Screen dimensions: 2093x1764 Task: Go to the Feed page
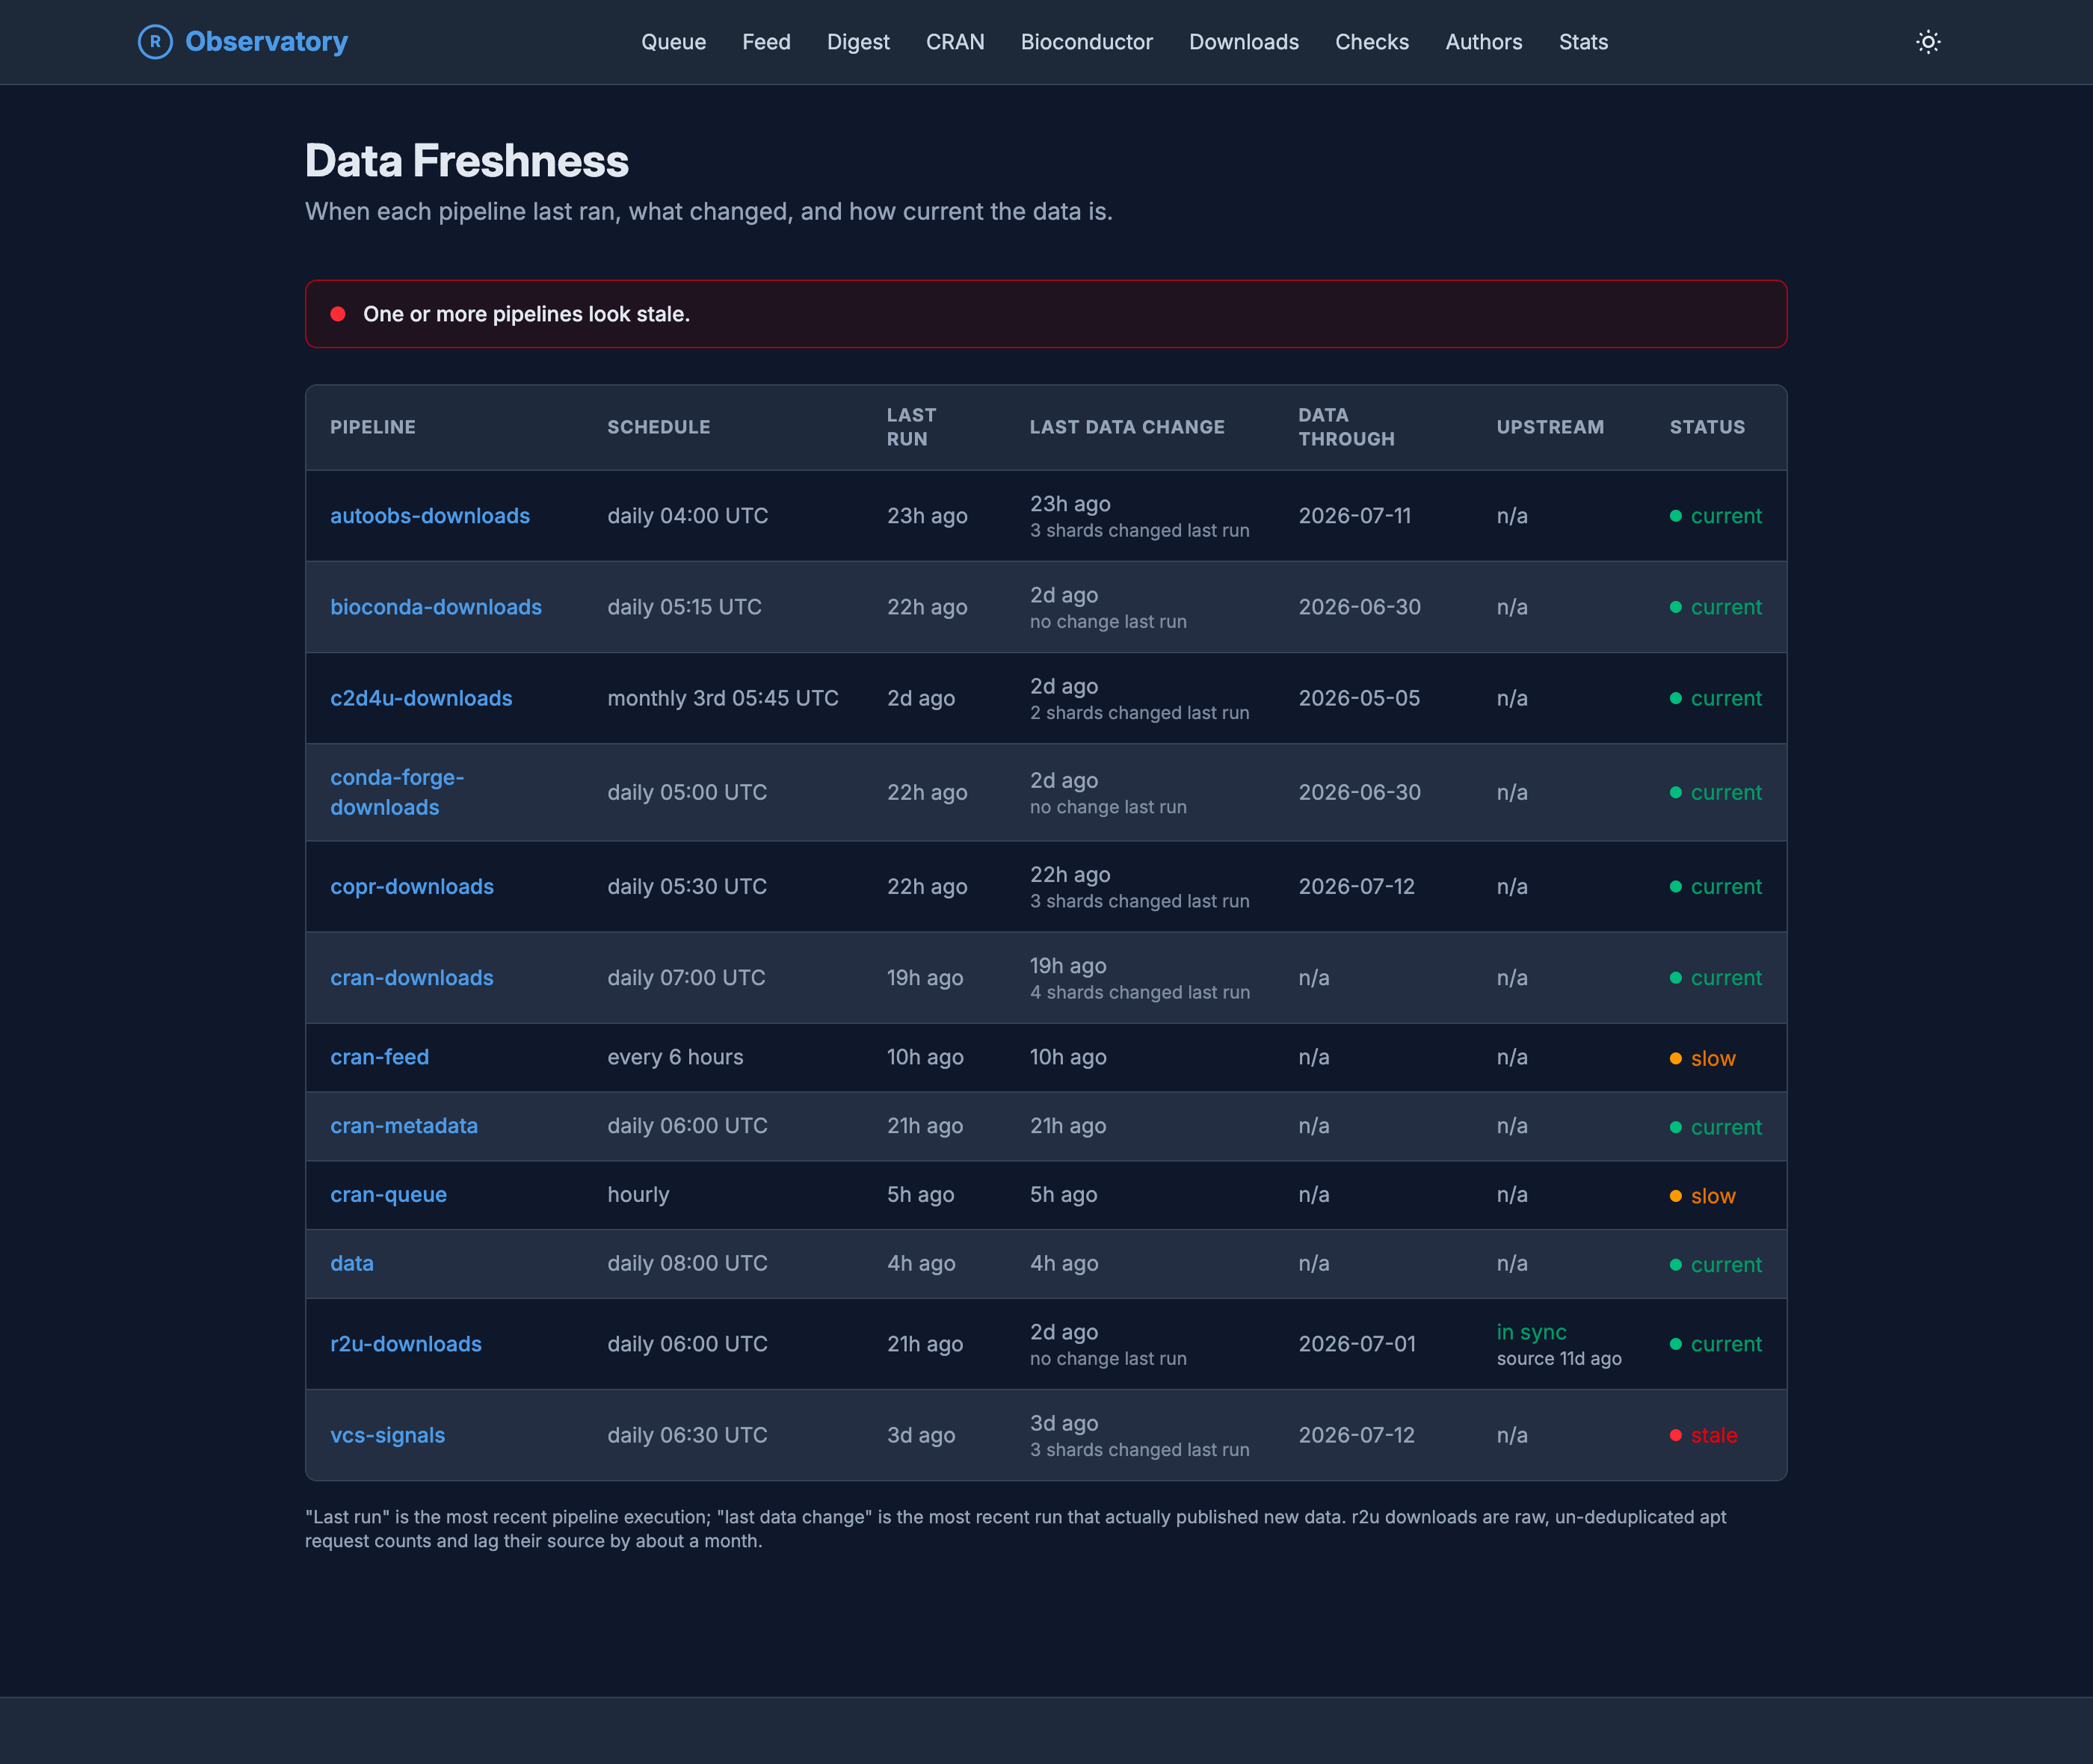click(766, 42)
